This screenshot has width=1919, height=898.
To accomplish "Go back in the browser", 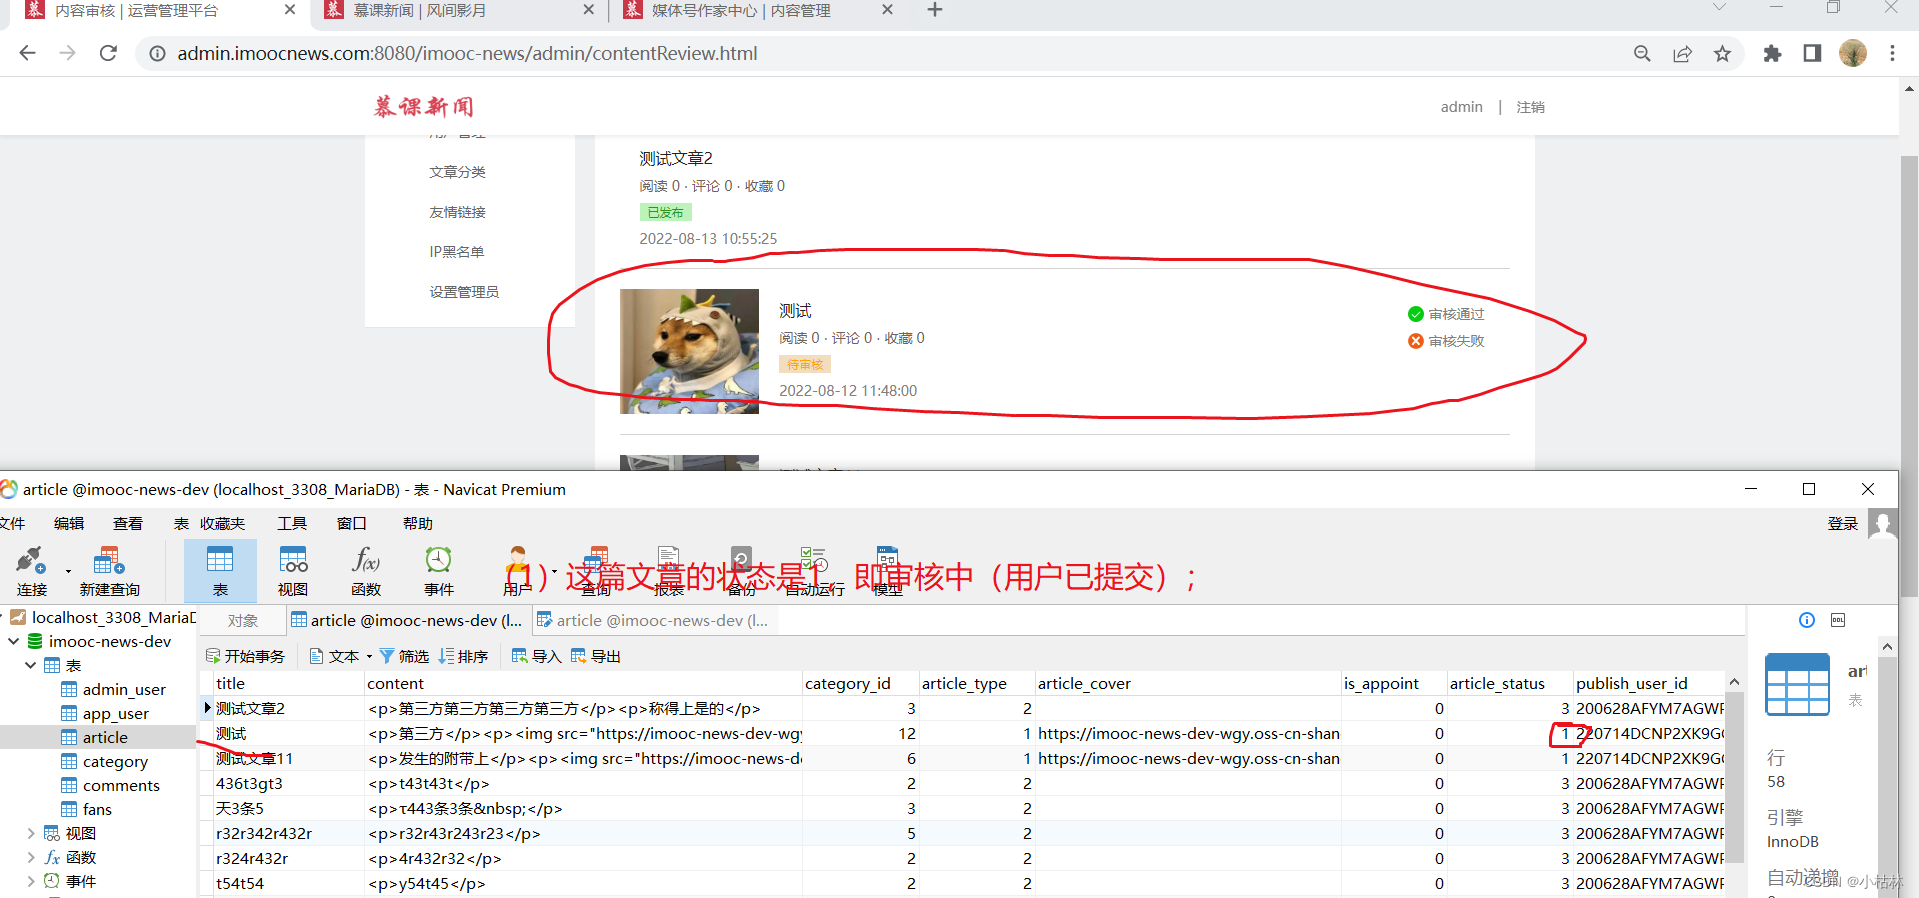I will [x=27, y=53].
